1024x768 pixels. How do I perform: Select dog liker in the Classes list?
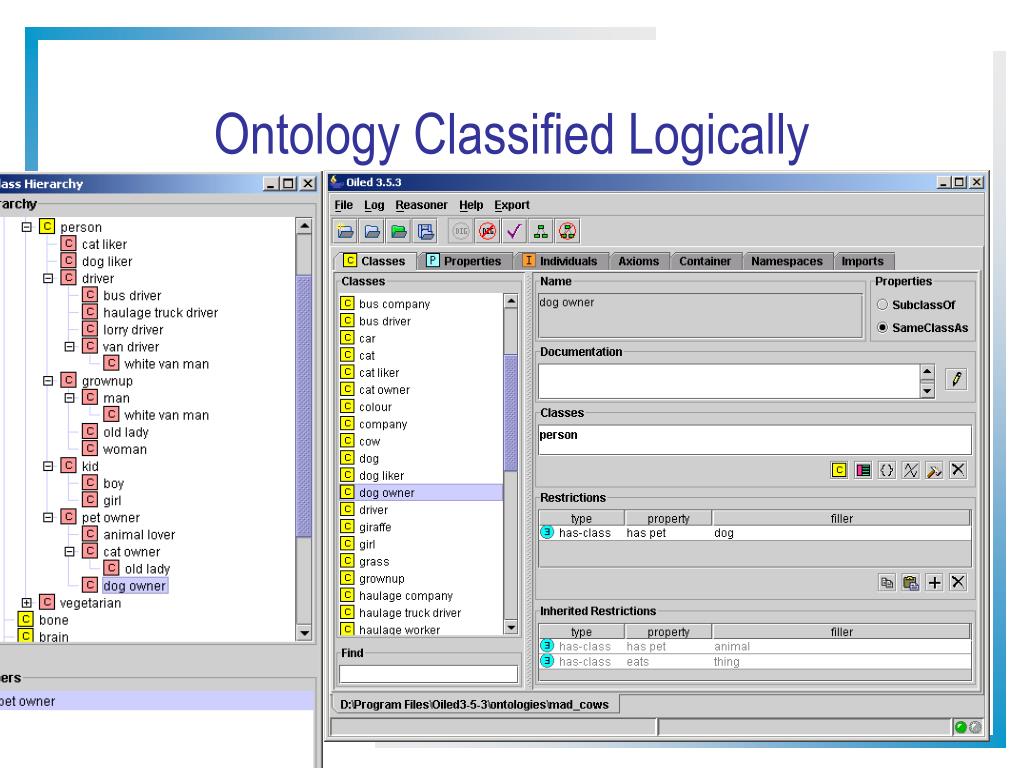coord(381,475)
